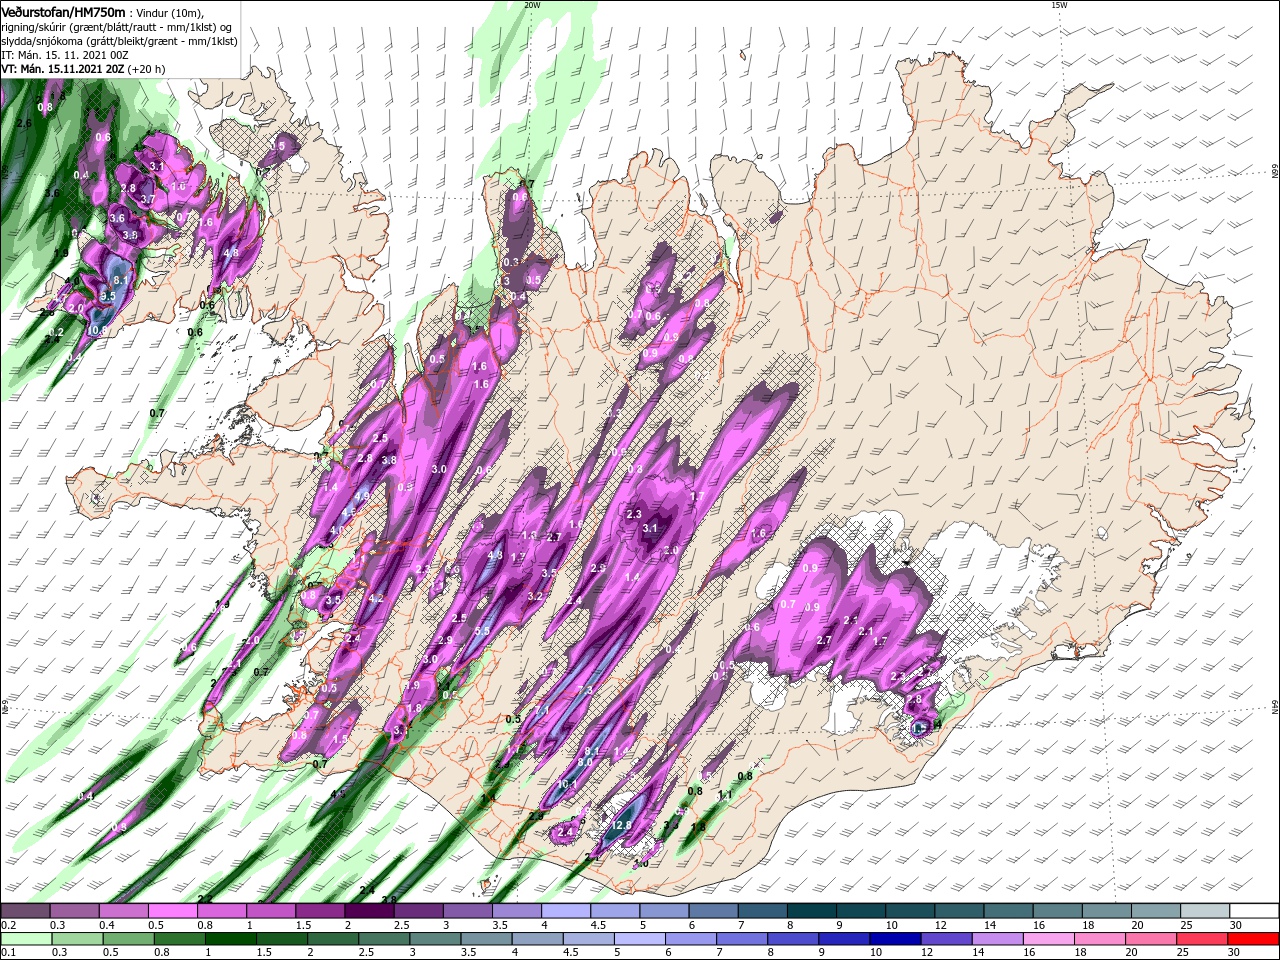Screen dimensions: 1280x960
Task: Click the '(+20 h)' forecast offset text
Action: point(146,69)
